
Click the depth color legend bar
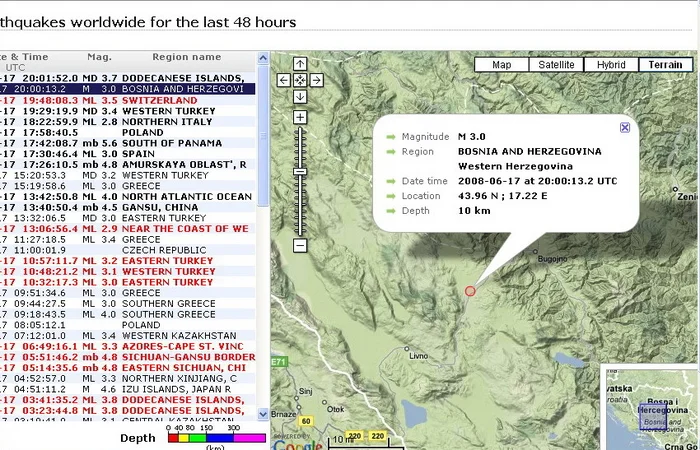pyautogui.click(x=217, y=438)
